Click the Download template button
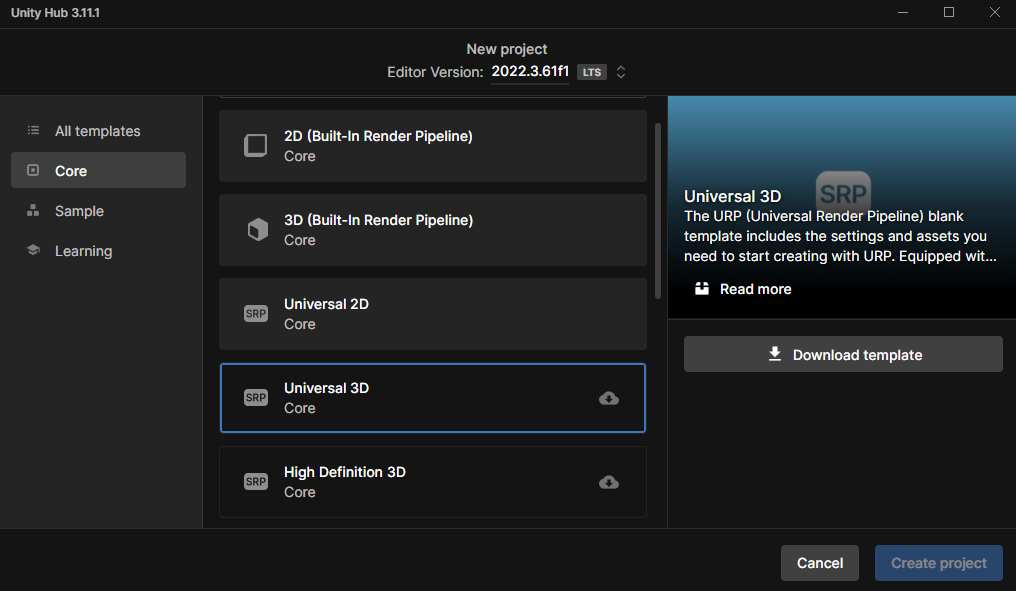This screenshot has width=1016, height=591. (843, 354)
